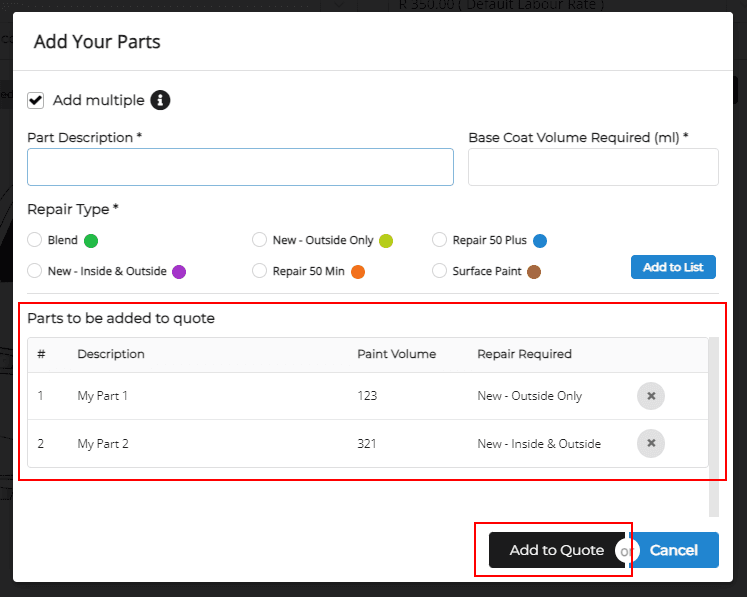Click the purple New - Inside & Outside dot
747x597 pixels.
click(x=179, y=272)
